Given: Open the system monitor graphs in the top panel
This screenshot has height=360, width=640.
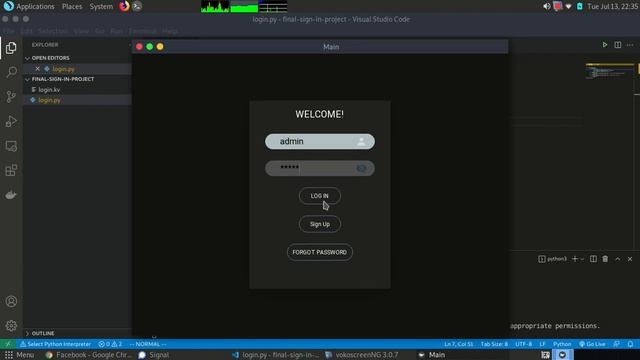Looking at the screenshot, I should click(244, 7).
